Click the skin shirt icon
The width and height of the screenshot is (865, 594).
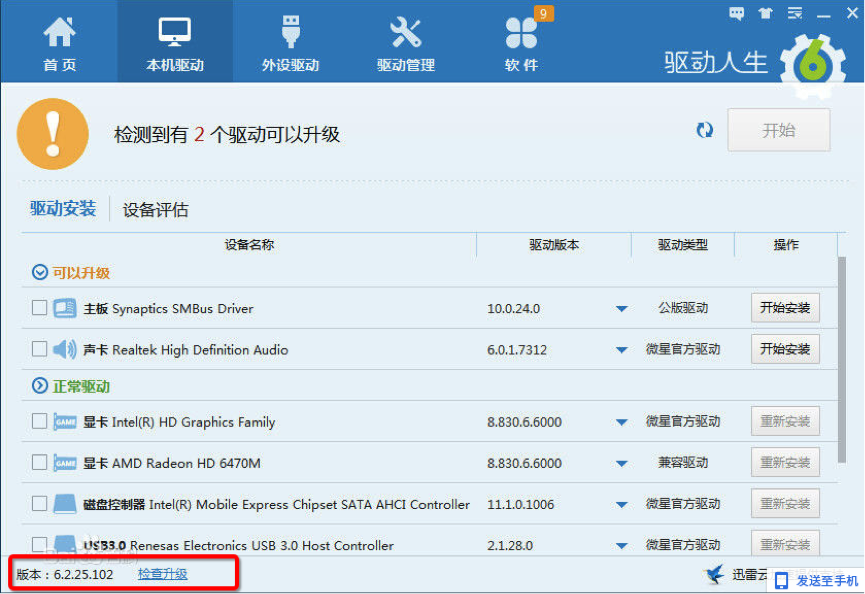tap(765, 13)
